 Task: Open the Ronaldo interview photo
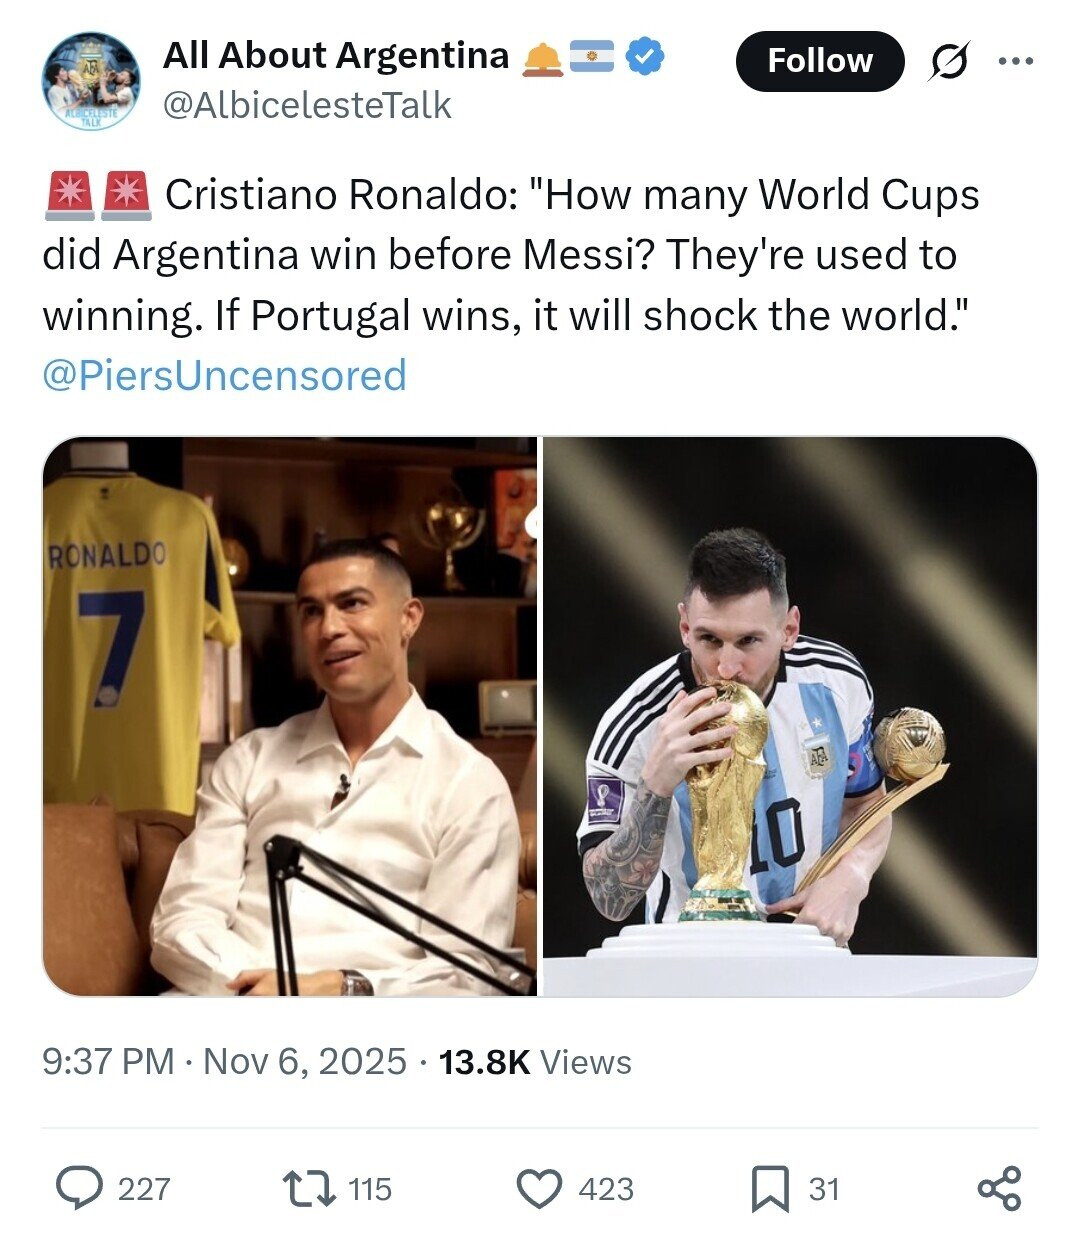click(290, 716)
